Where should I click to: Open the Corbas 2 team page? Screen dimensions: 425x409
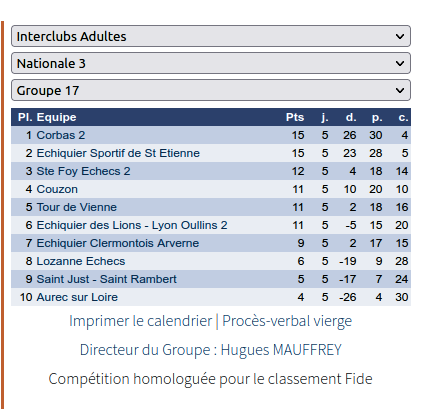point(61,135)
